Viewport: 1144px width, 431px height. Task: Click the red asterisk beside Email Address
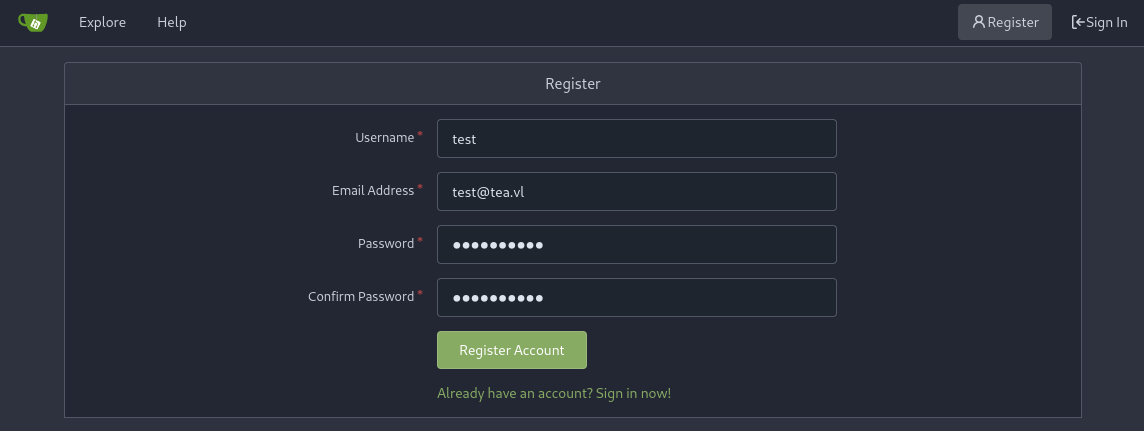tap(420, 188)
